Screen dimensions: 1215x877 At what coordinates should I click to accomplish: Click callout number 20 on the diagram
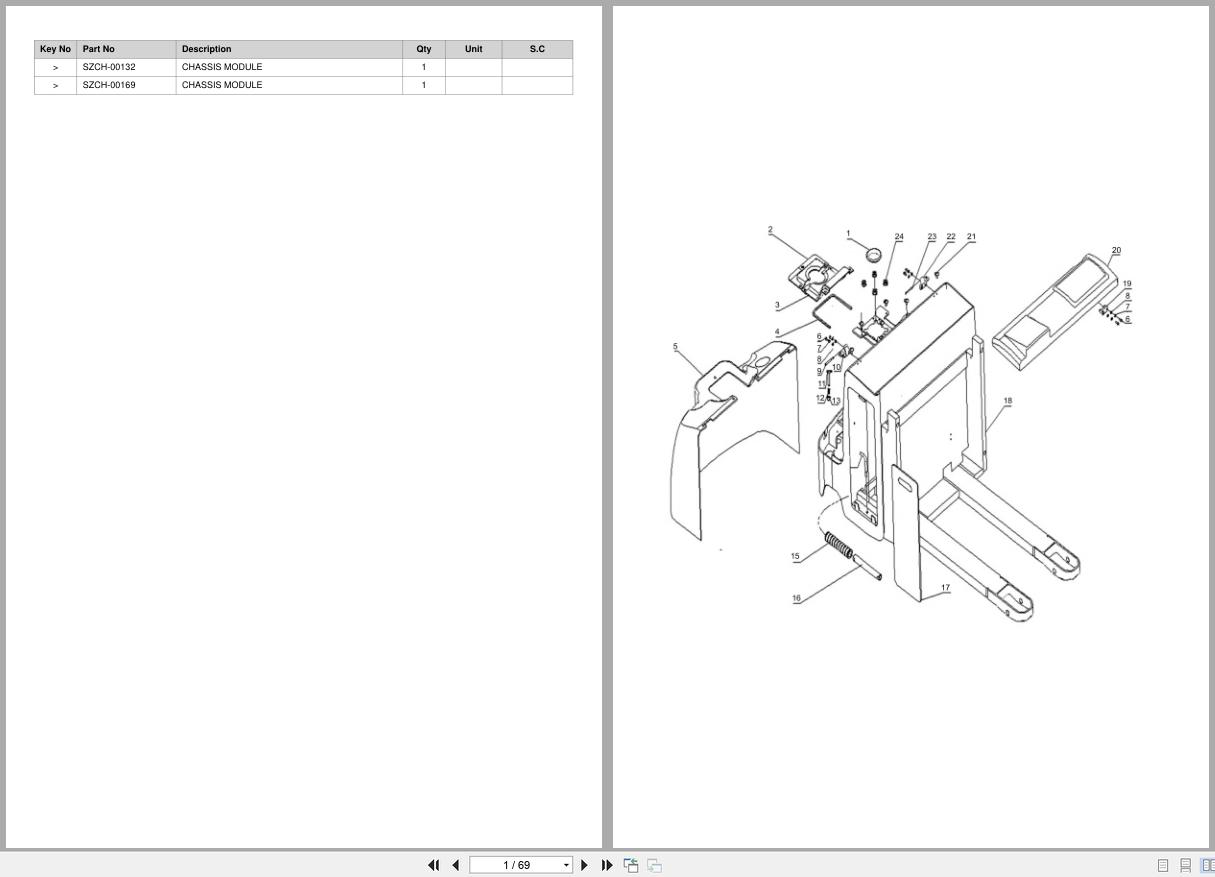[x=1116, y=251]
